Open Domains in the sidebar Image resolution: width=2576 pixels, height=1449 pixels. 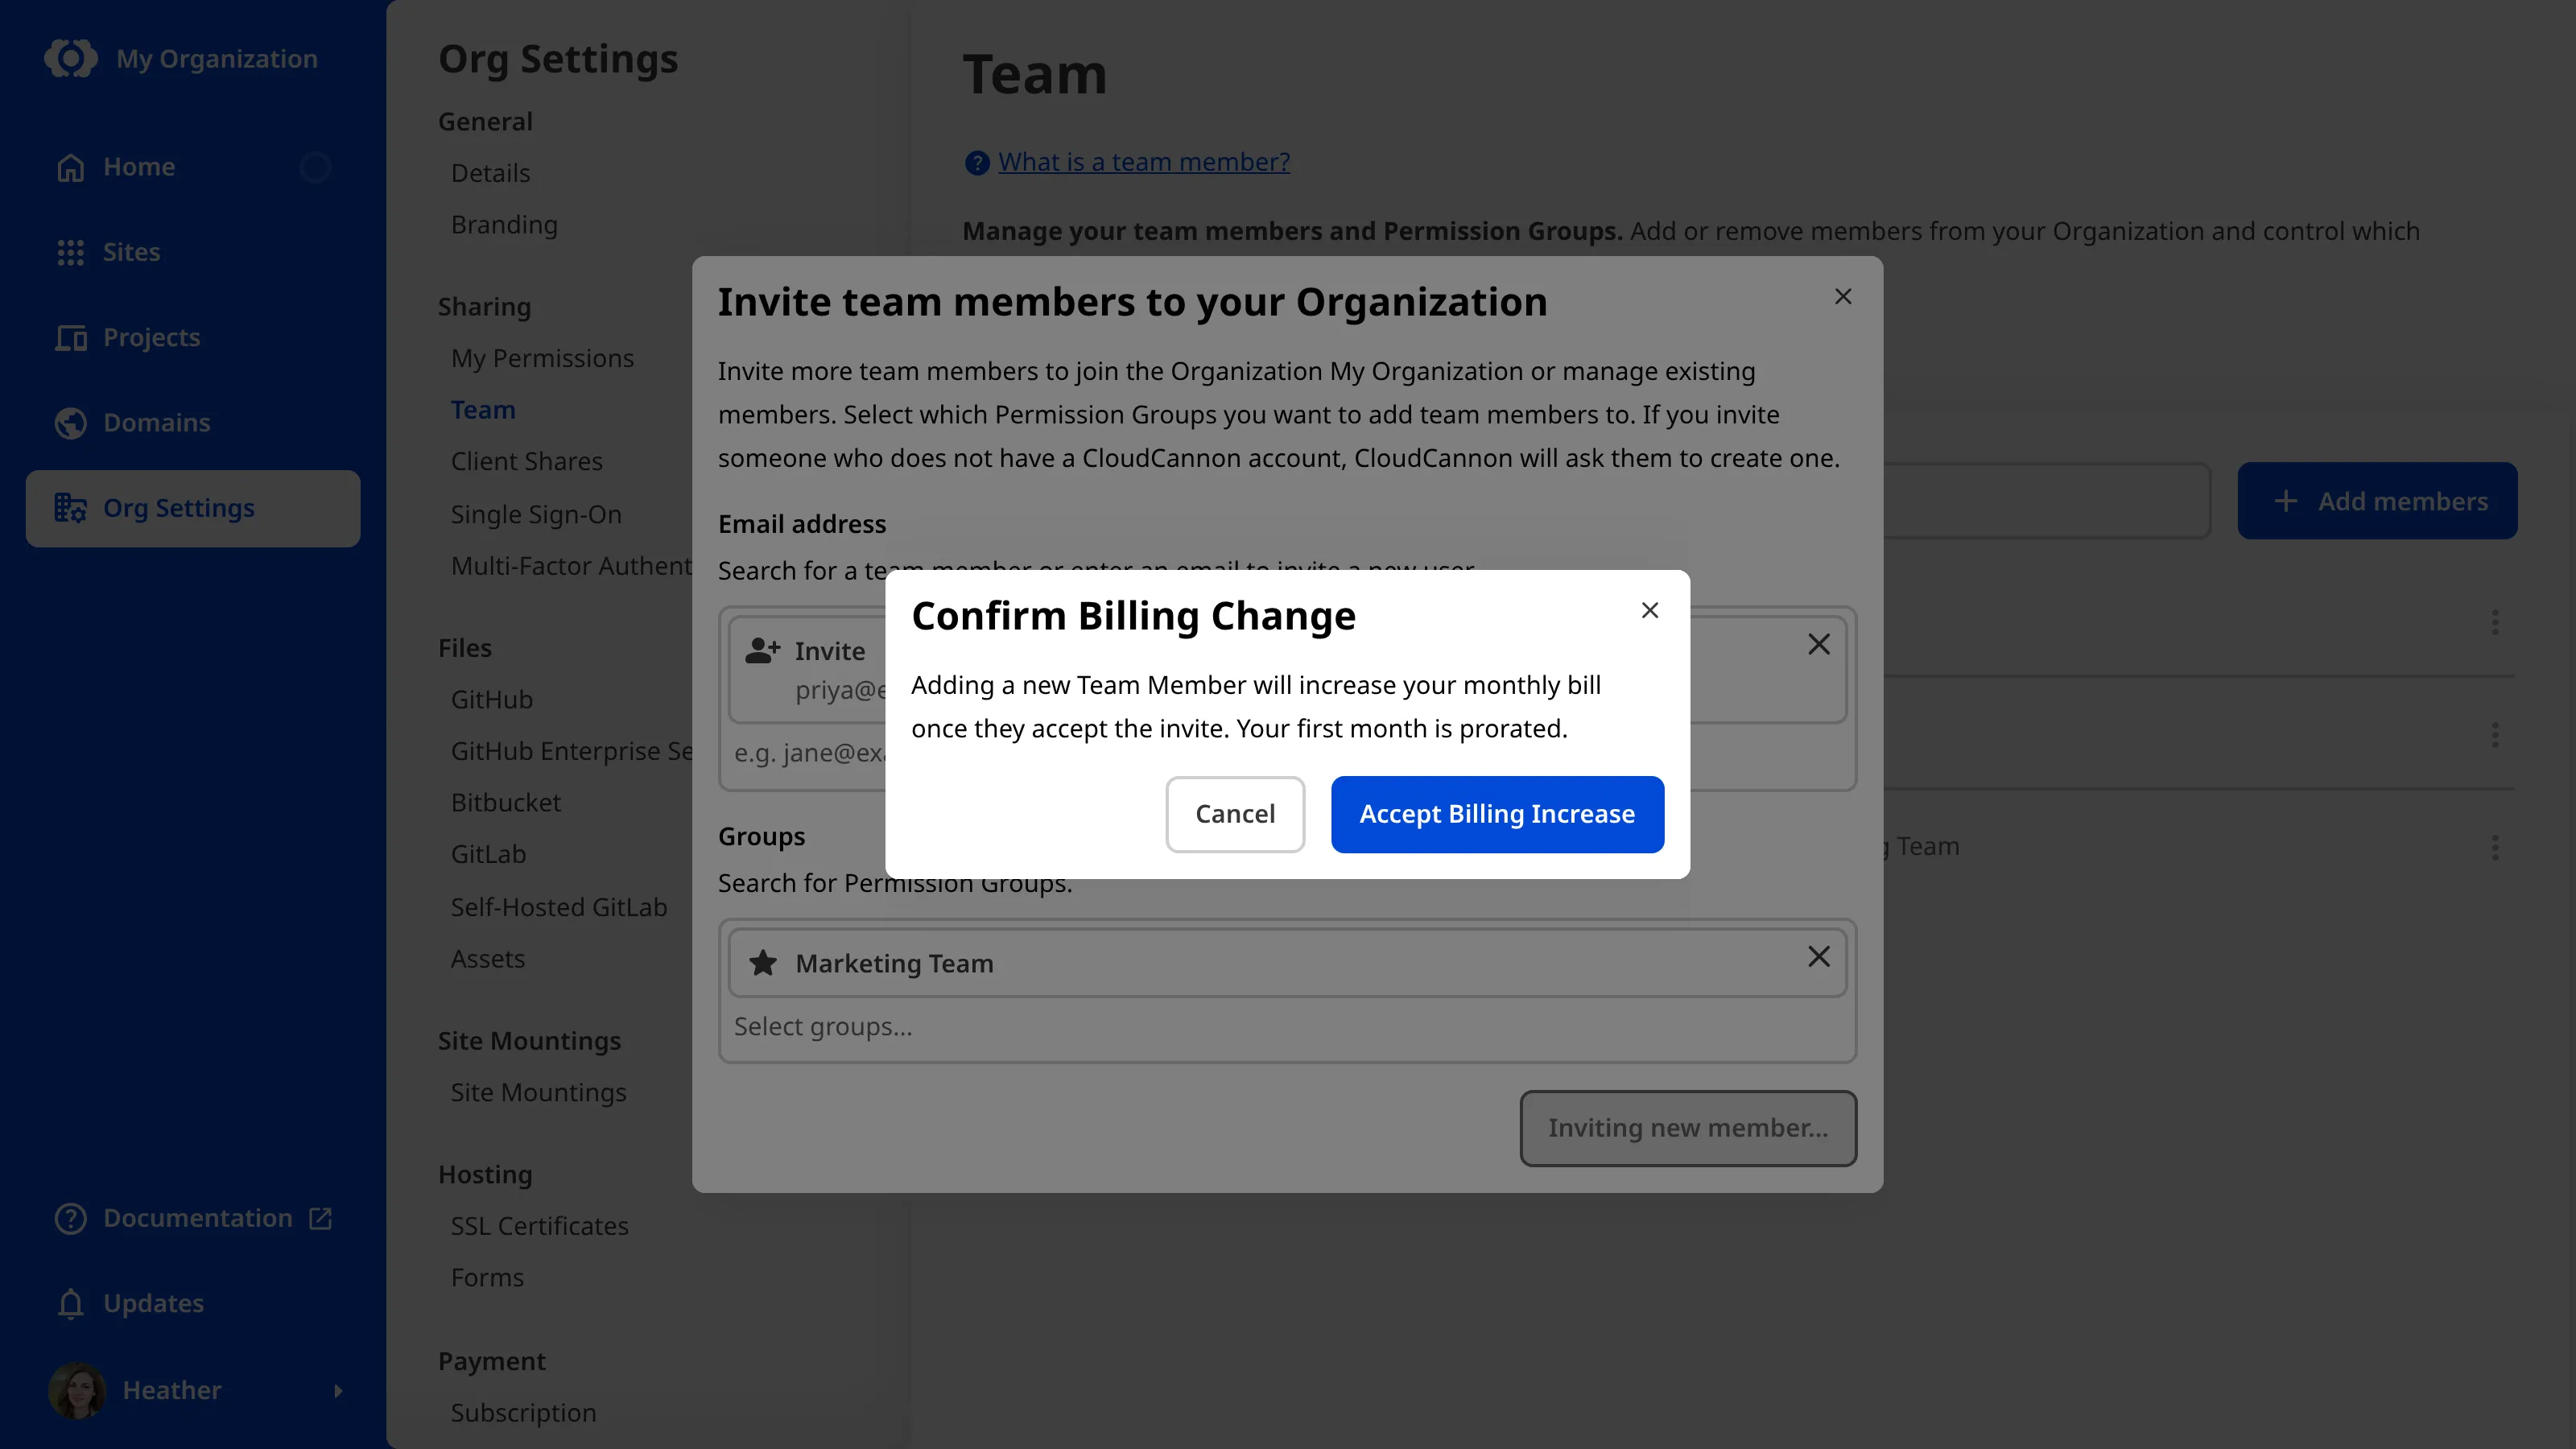pos(192,423)
